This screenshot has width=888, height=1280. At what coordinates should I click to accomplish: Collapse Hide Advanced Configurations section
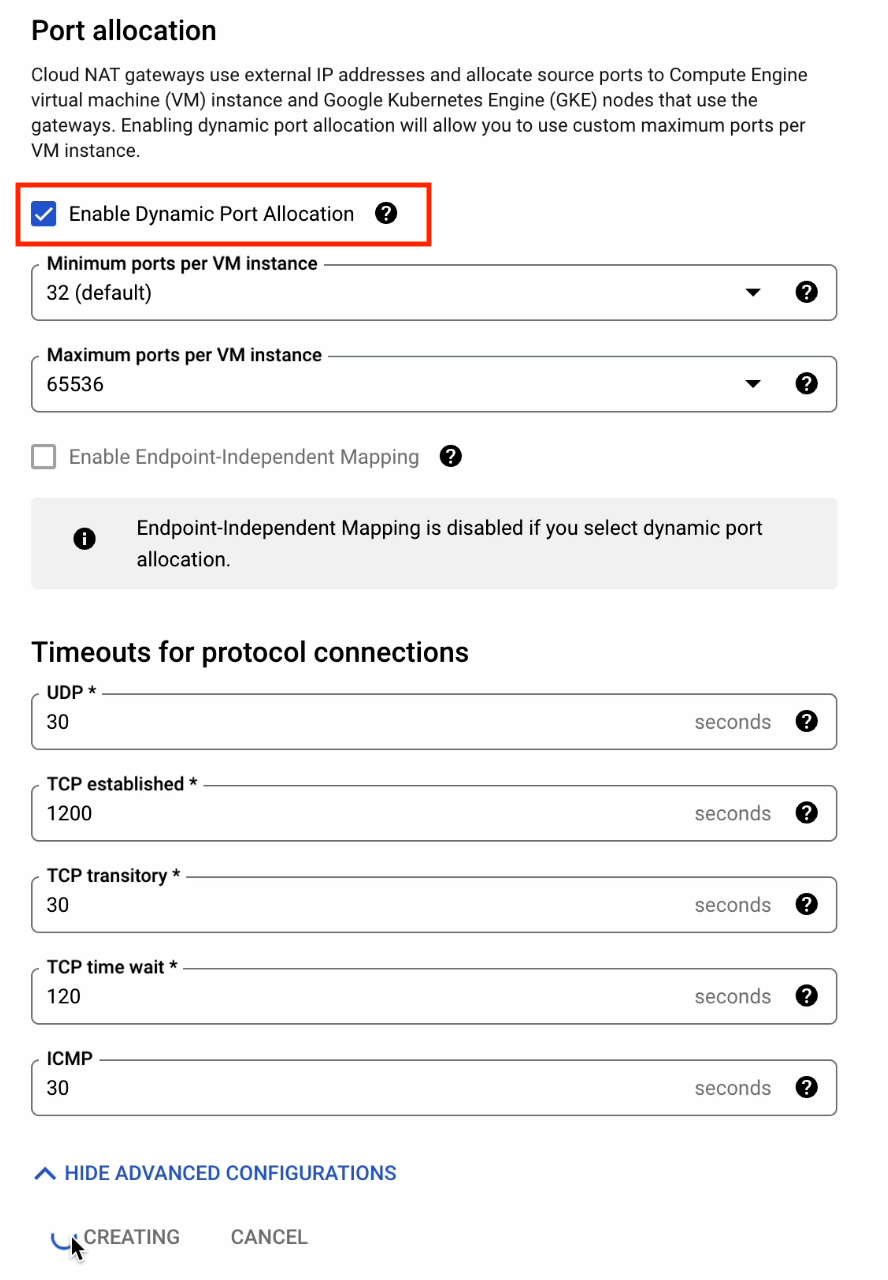pos(215,1173)
